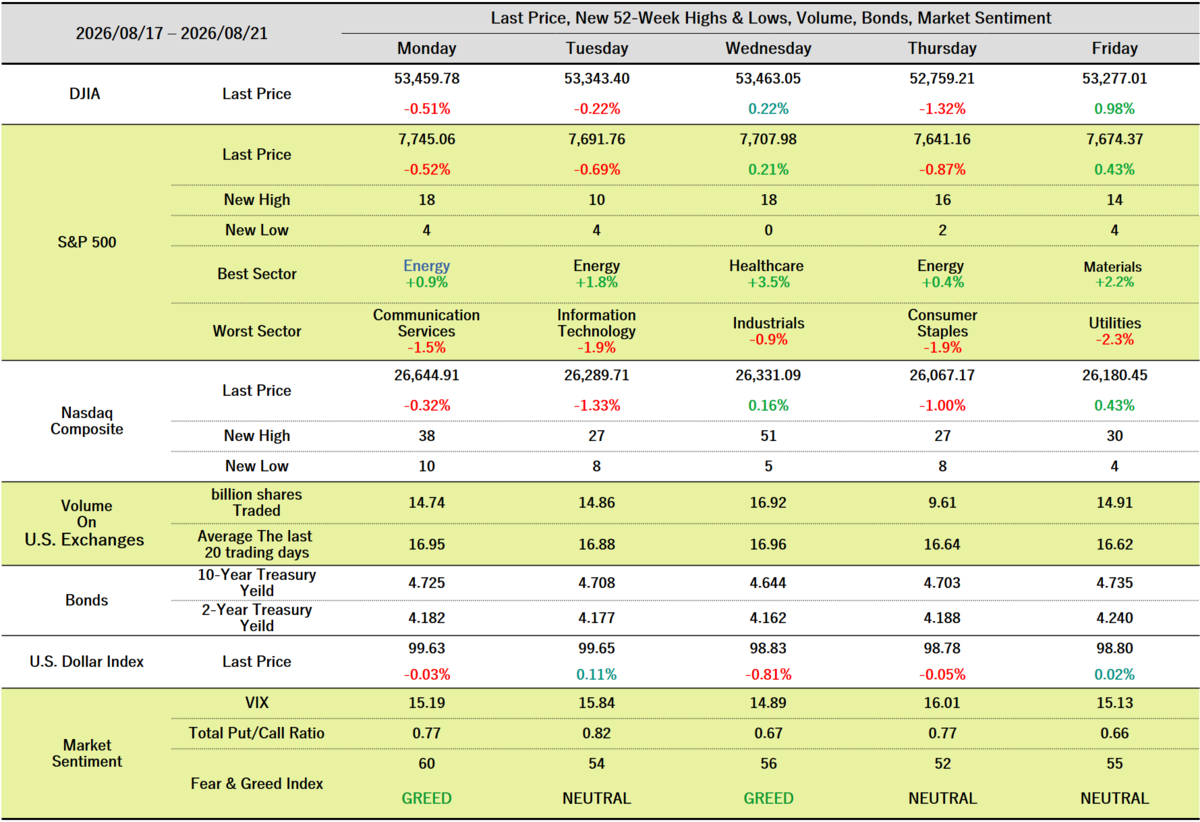1200x822 pixels.
Task: Select the U.S. Dollar Index label
Action: coord(85,662)
